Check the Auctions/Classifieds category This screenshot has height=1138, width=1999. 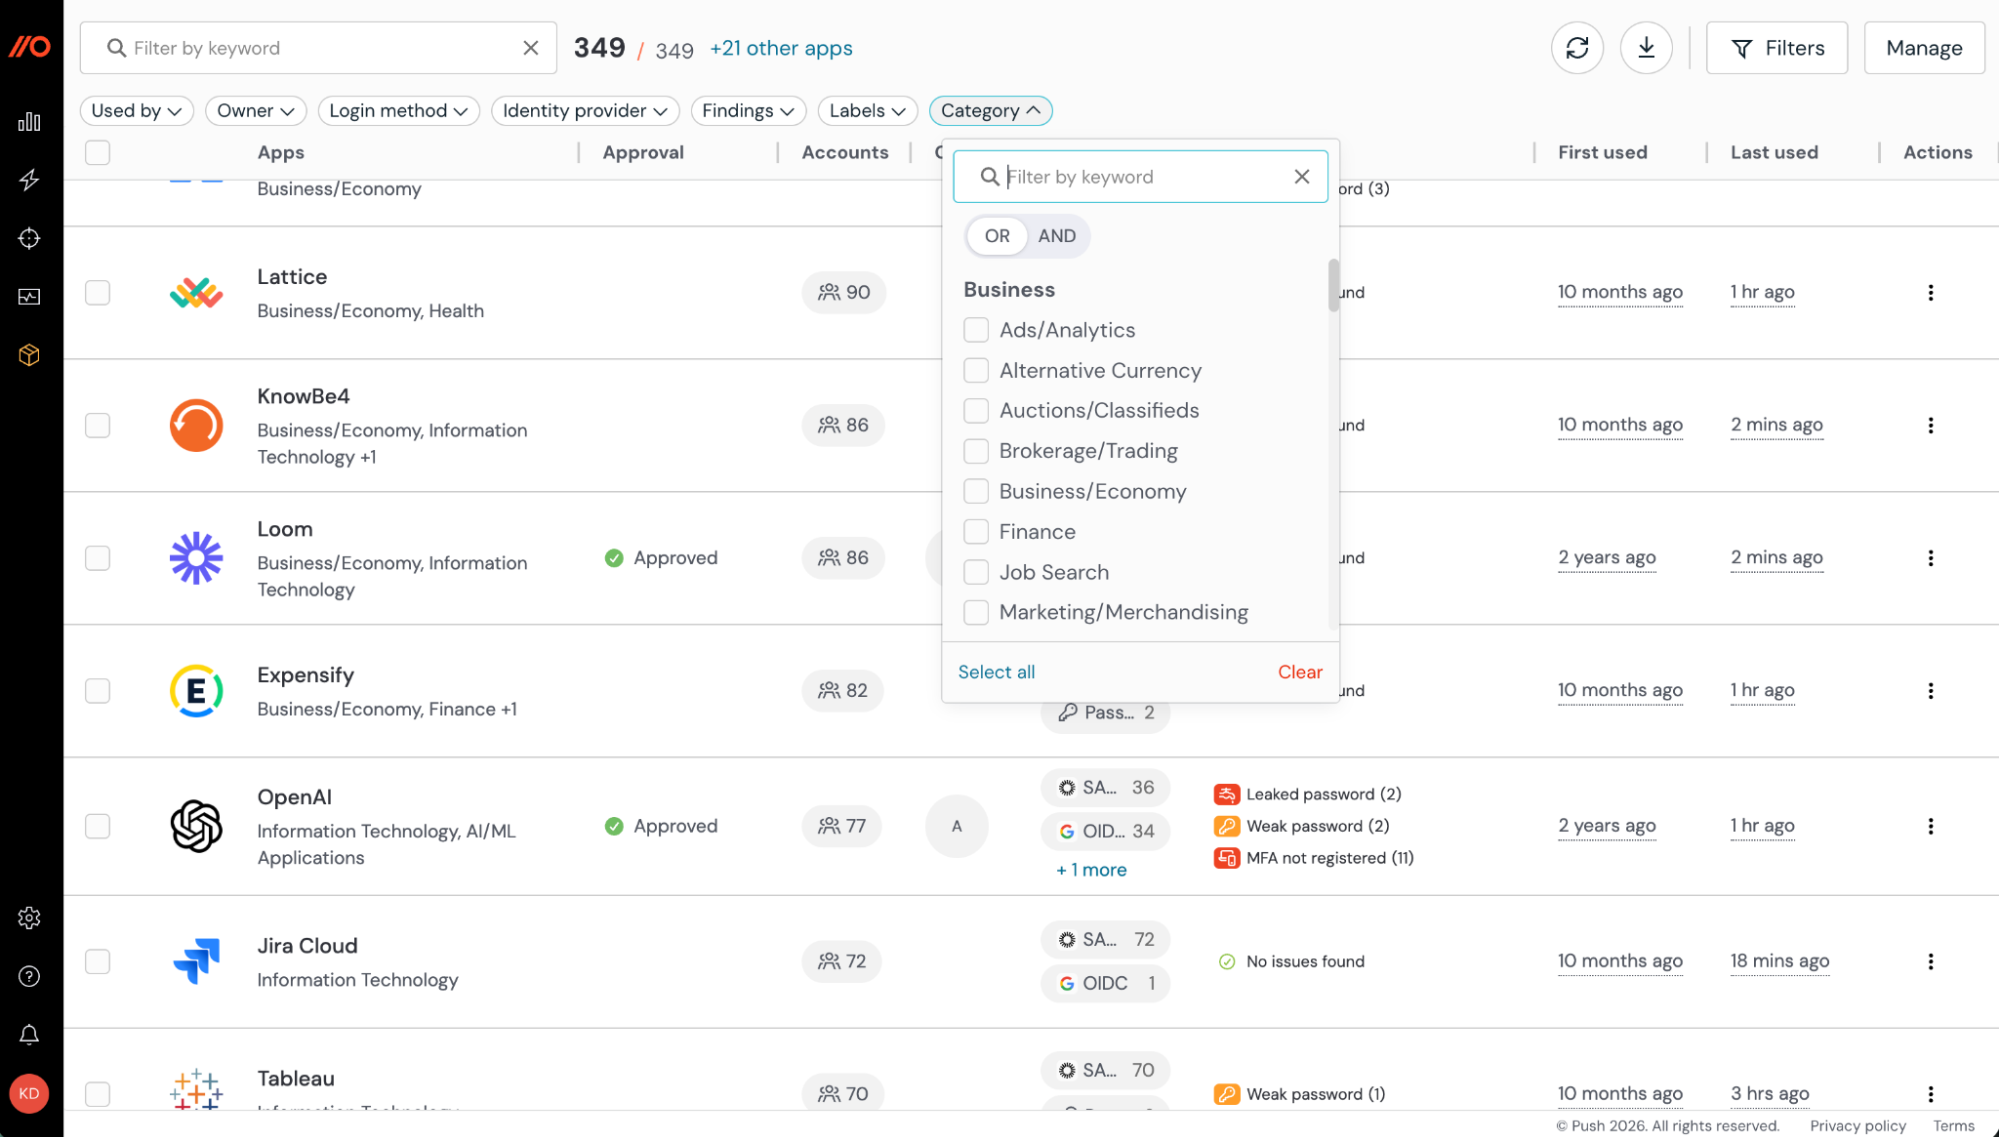976,411
